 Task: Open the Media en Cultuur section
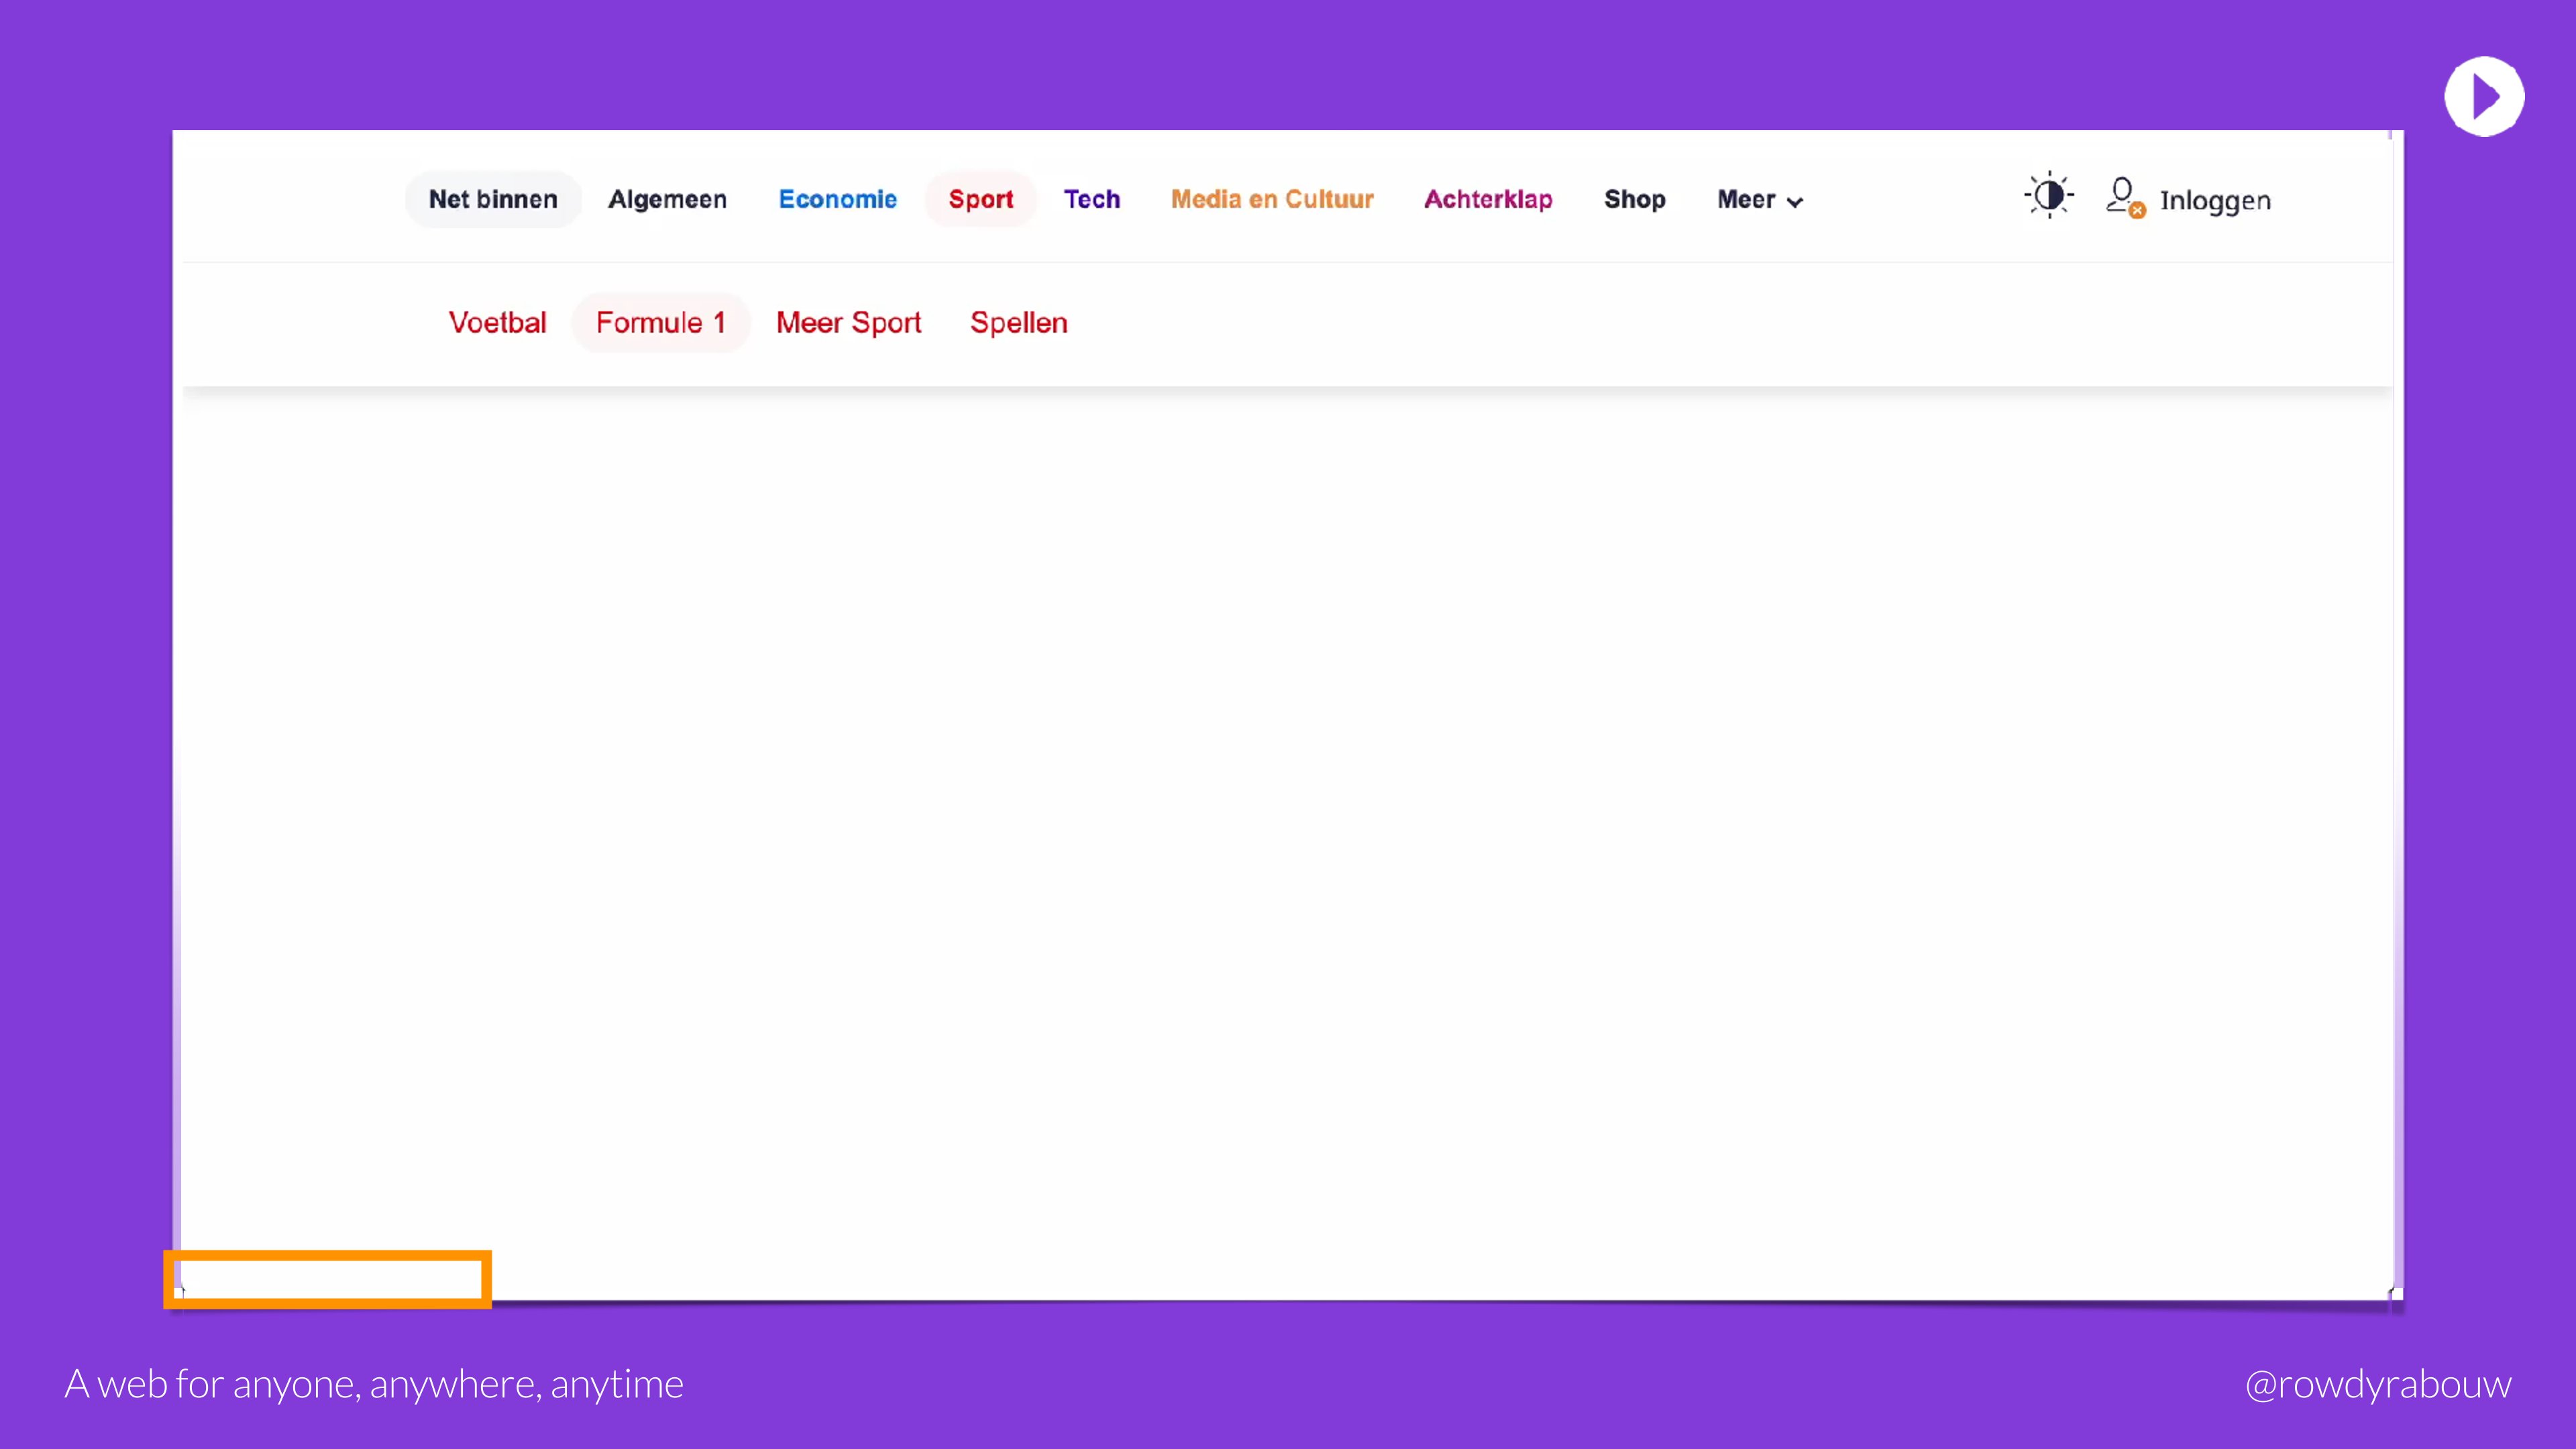pyautogui.click(x=1272, y=199)
